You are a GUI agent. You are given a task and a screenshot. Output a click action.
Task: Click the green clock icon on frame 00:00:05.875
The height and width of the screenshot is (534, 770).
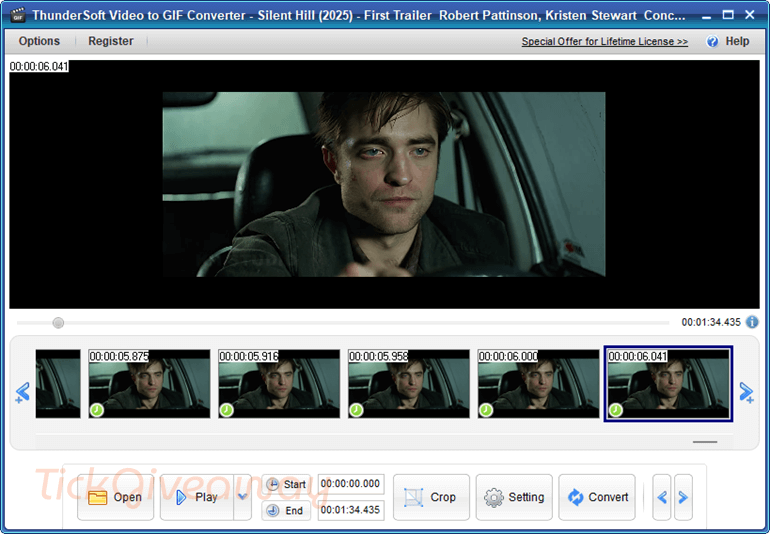(x=97, y=410)
